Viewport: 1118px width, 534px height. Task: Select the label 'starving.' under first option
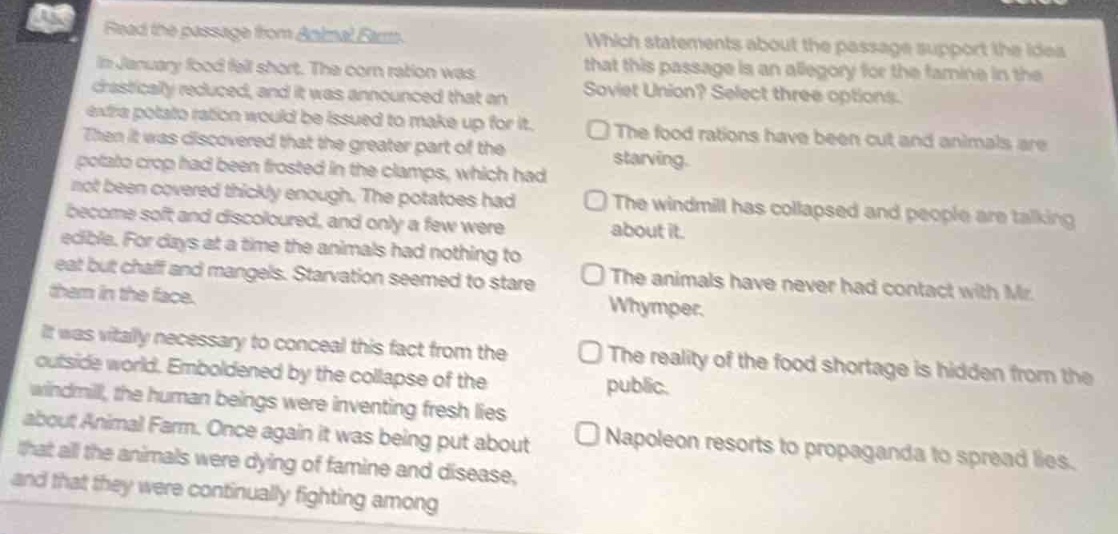pyautogui.click(x=652, y=161)
